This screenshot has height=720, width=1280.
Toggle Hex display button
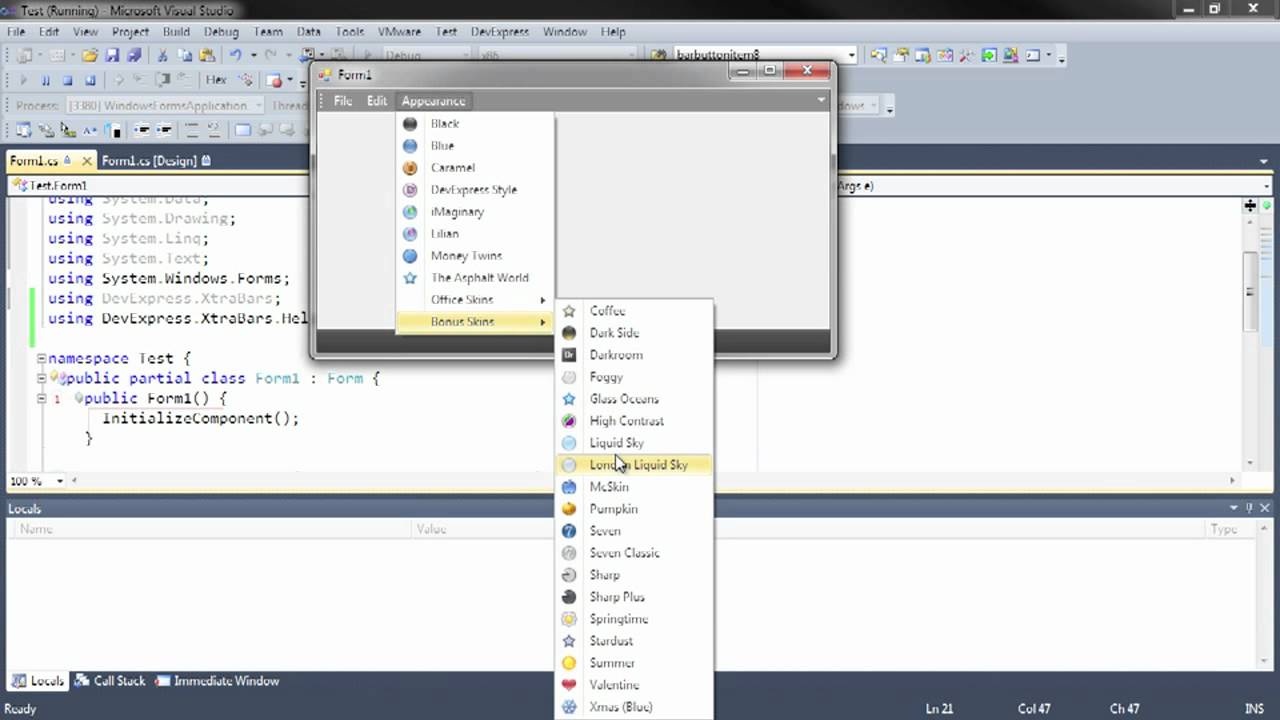(x=216, y=80)
